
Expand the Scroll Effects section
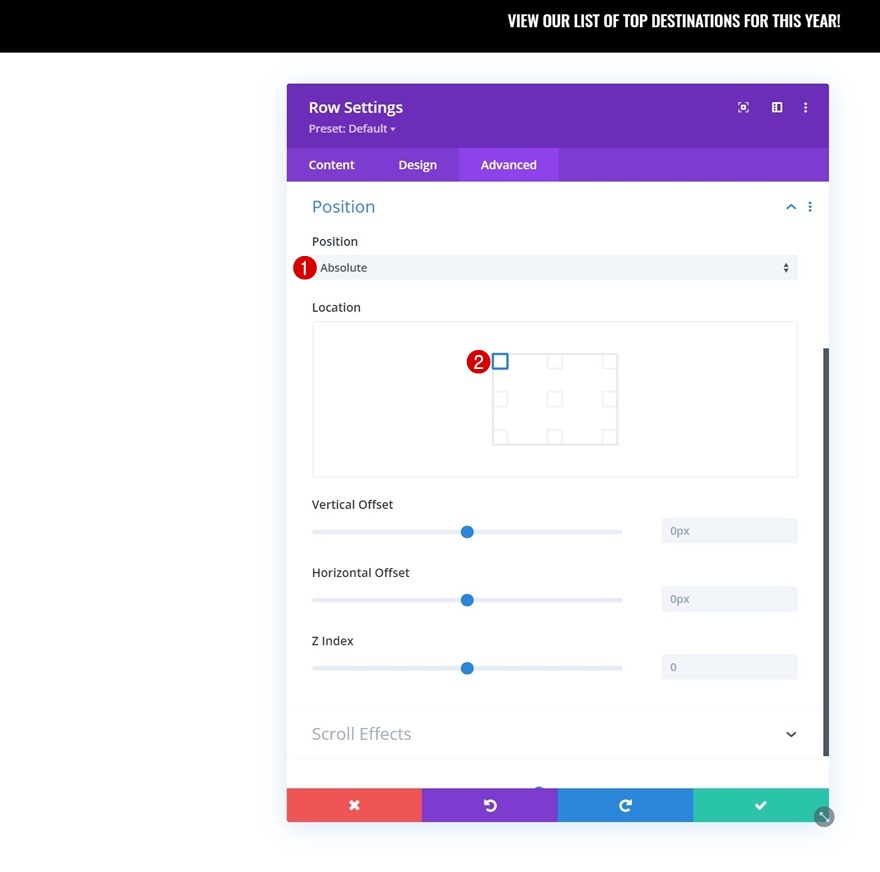[x=791, y=734]
